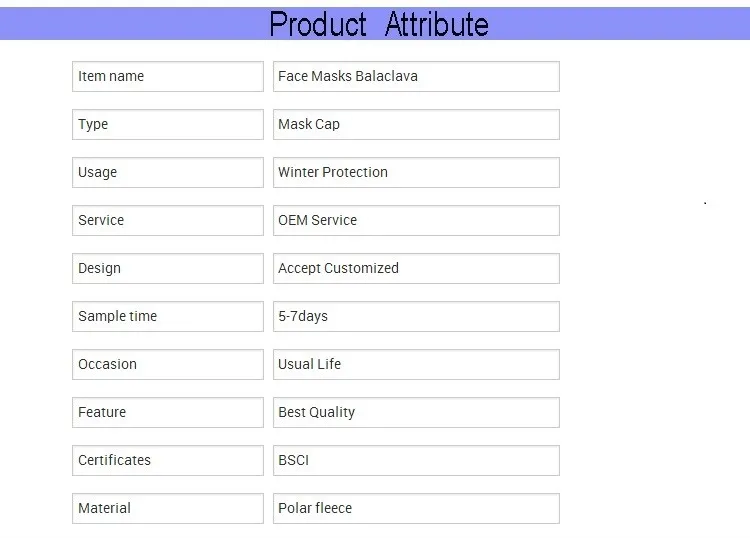Select the OEM Service value field
The width and height of the screenshot is (750, 538).
[415, 221]
